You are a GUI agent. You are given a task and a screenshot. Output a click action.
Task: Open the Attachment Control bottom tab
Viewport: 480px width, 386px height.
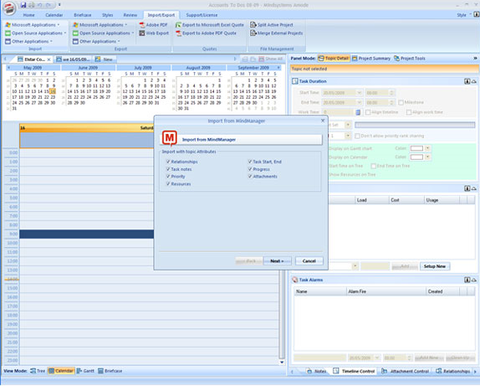[405, 371]
